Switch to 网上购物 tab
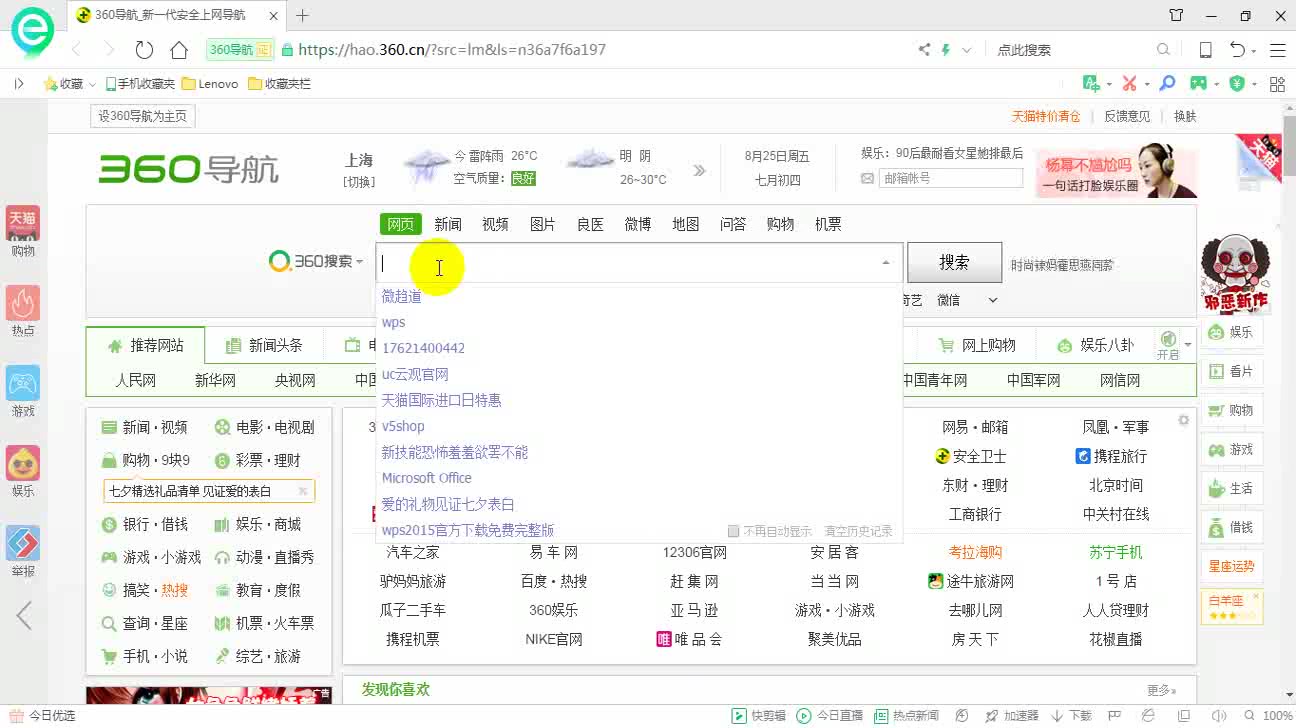This screenshot has height=728, width=1296. [x=977, y=345]
